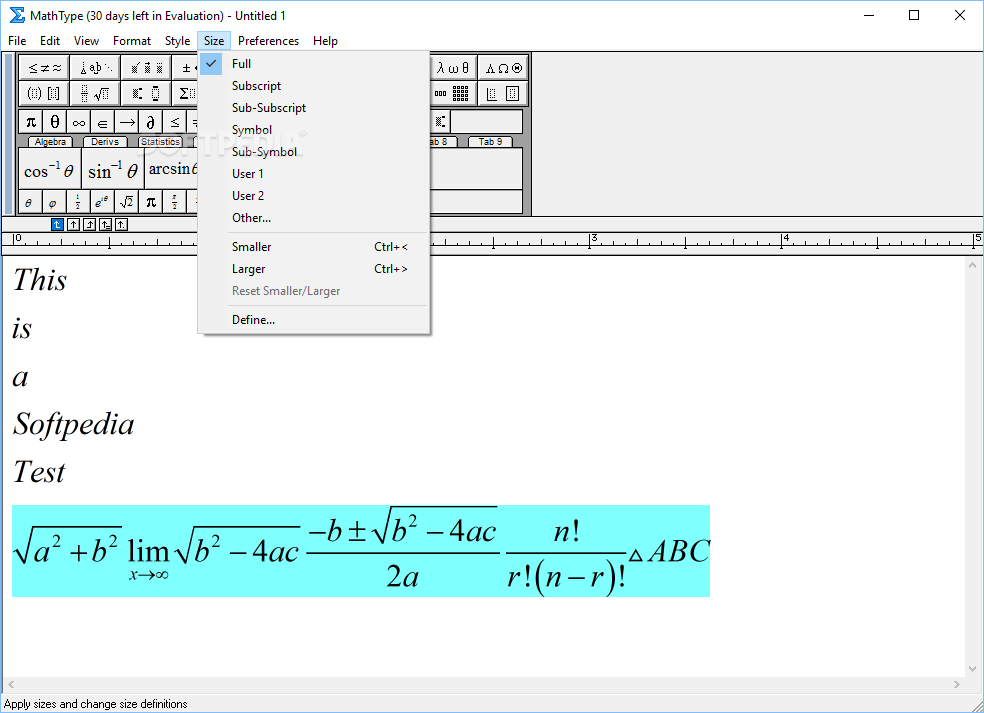Screen dimensions: 984x713
Task: Choose User 1 size
Action: pos(314,173)
